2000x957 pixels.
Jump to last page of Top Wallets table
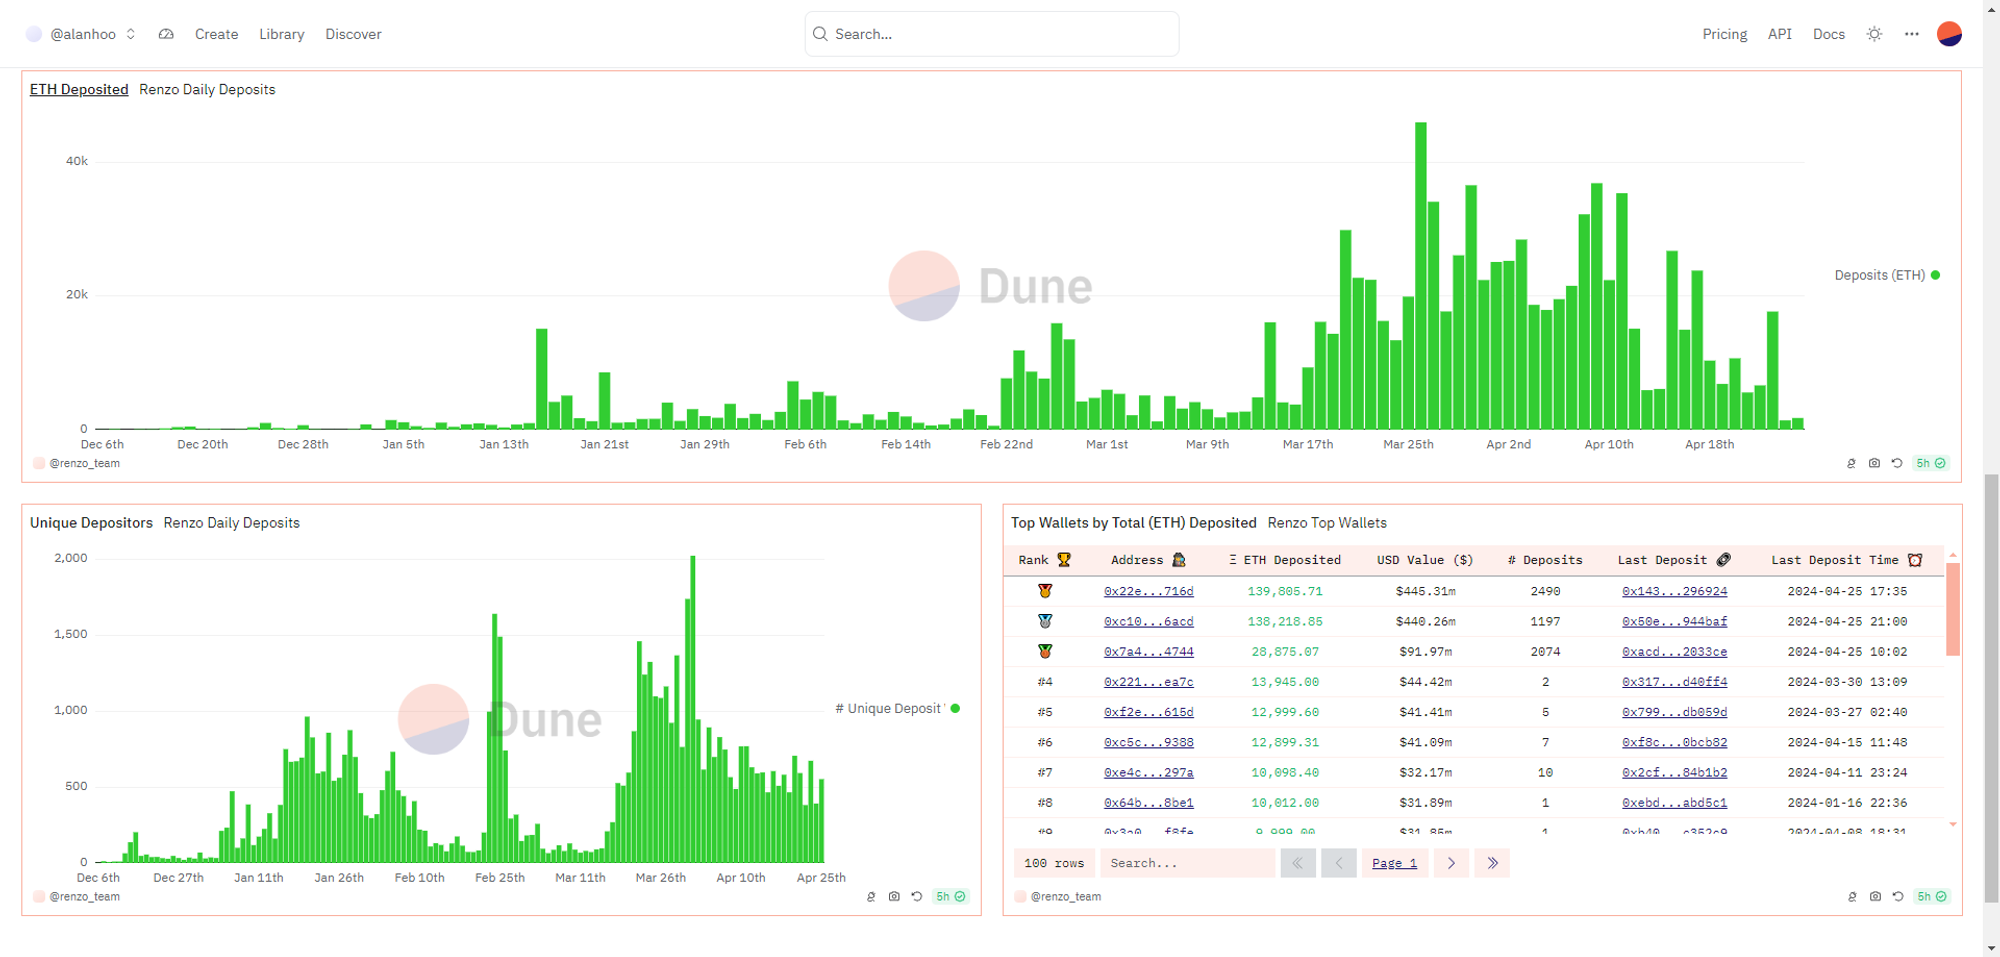point(1492,863)
